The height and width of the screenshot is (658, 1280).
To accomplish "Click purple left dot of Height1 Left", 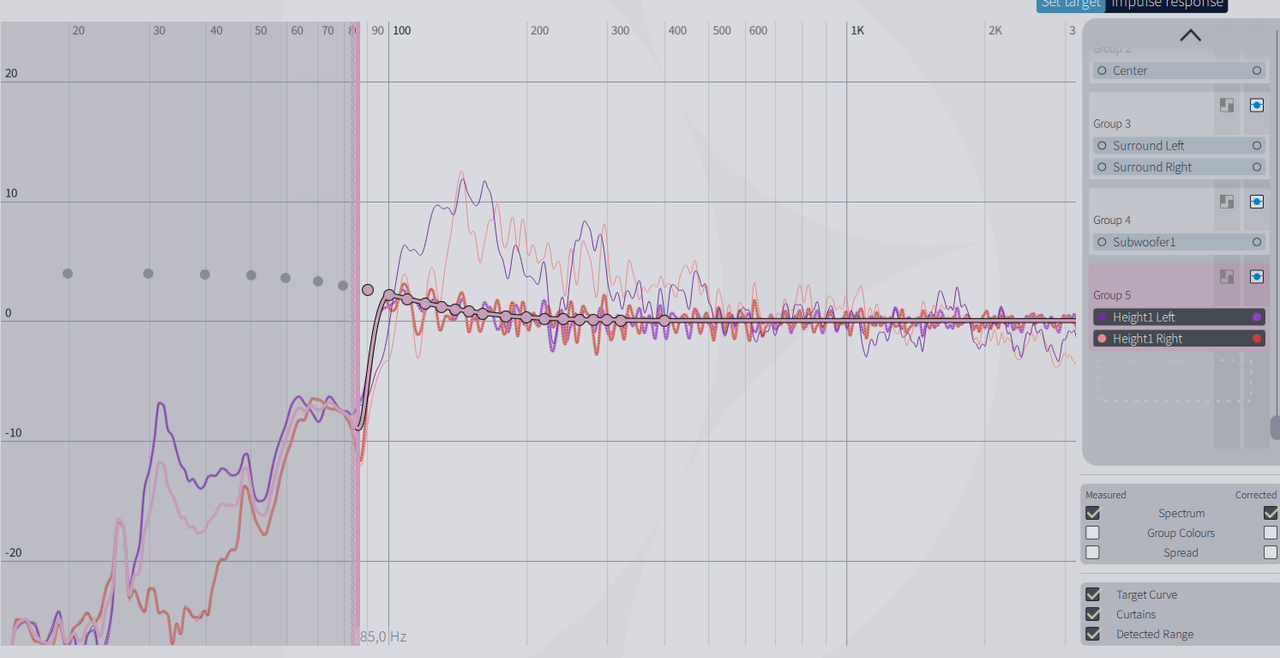I will [1102, 317].
